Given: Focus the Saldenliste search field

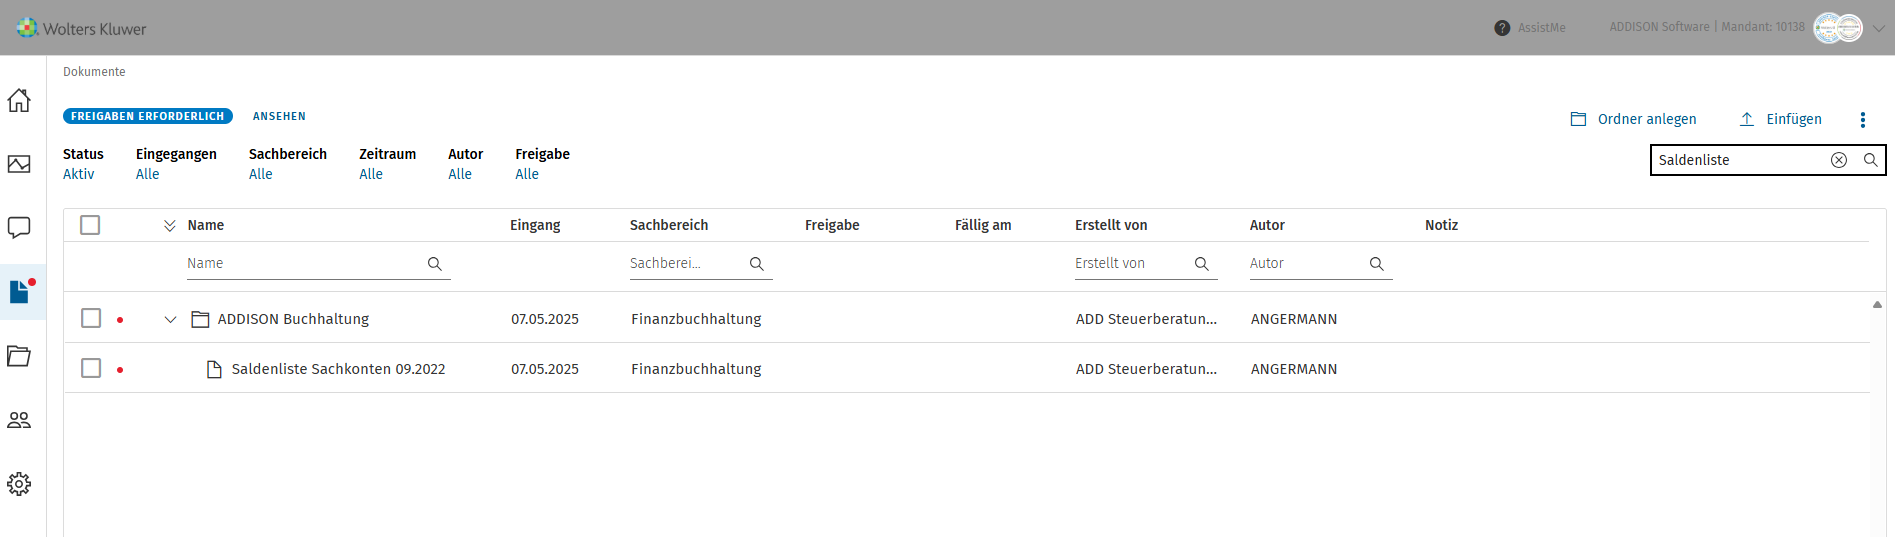Looking at the screenshot, I should coord(1740,160).
